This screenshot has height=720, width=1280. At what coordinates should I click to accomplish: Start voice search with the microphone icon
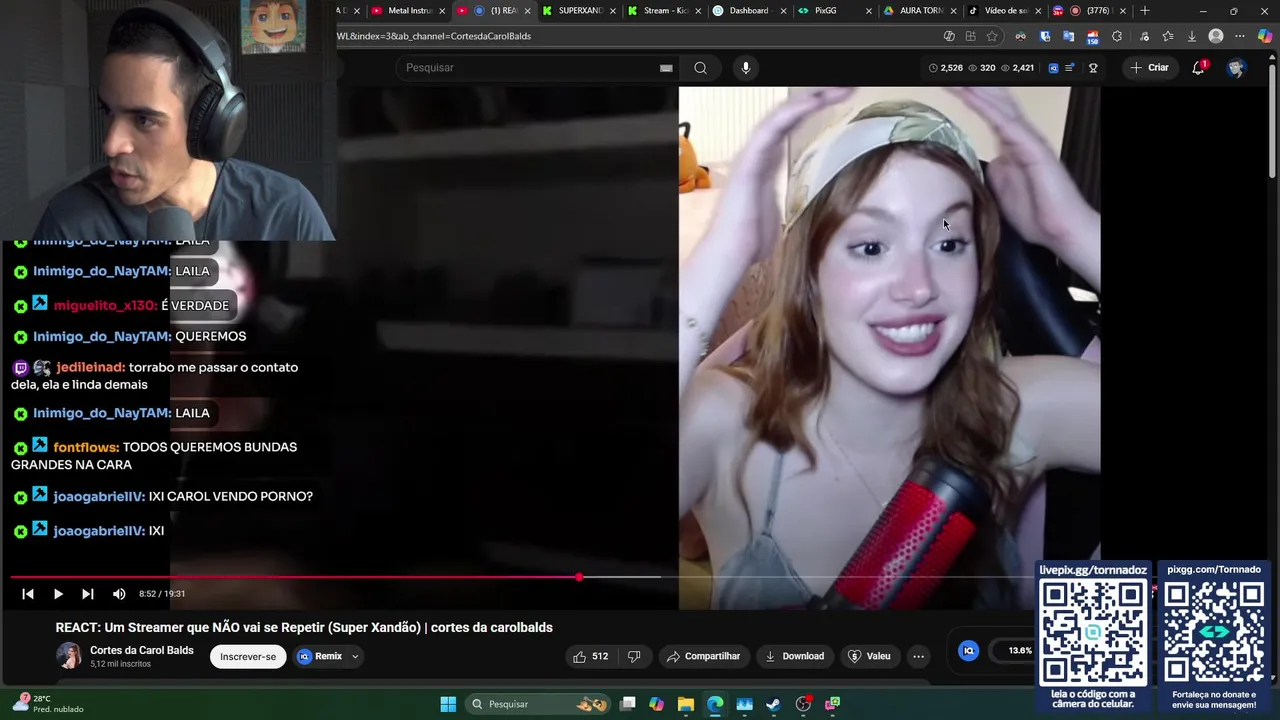(745, 68)
